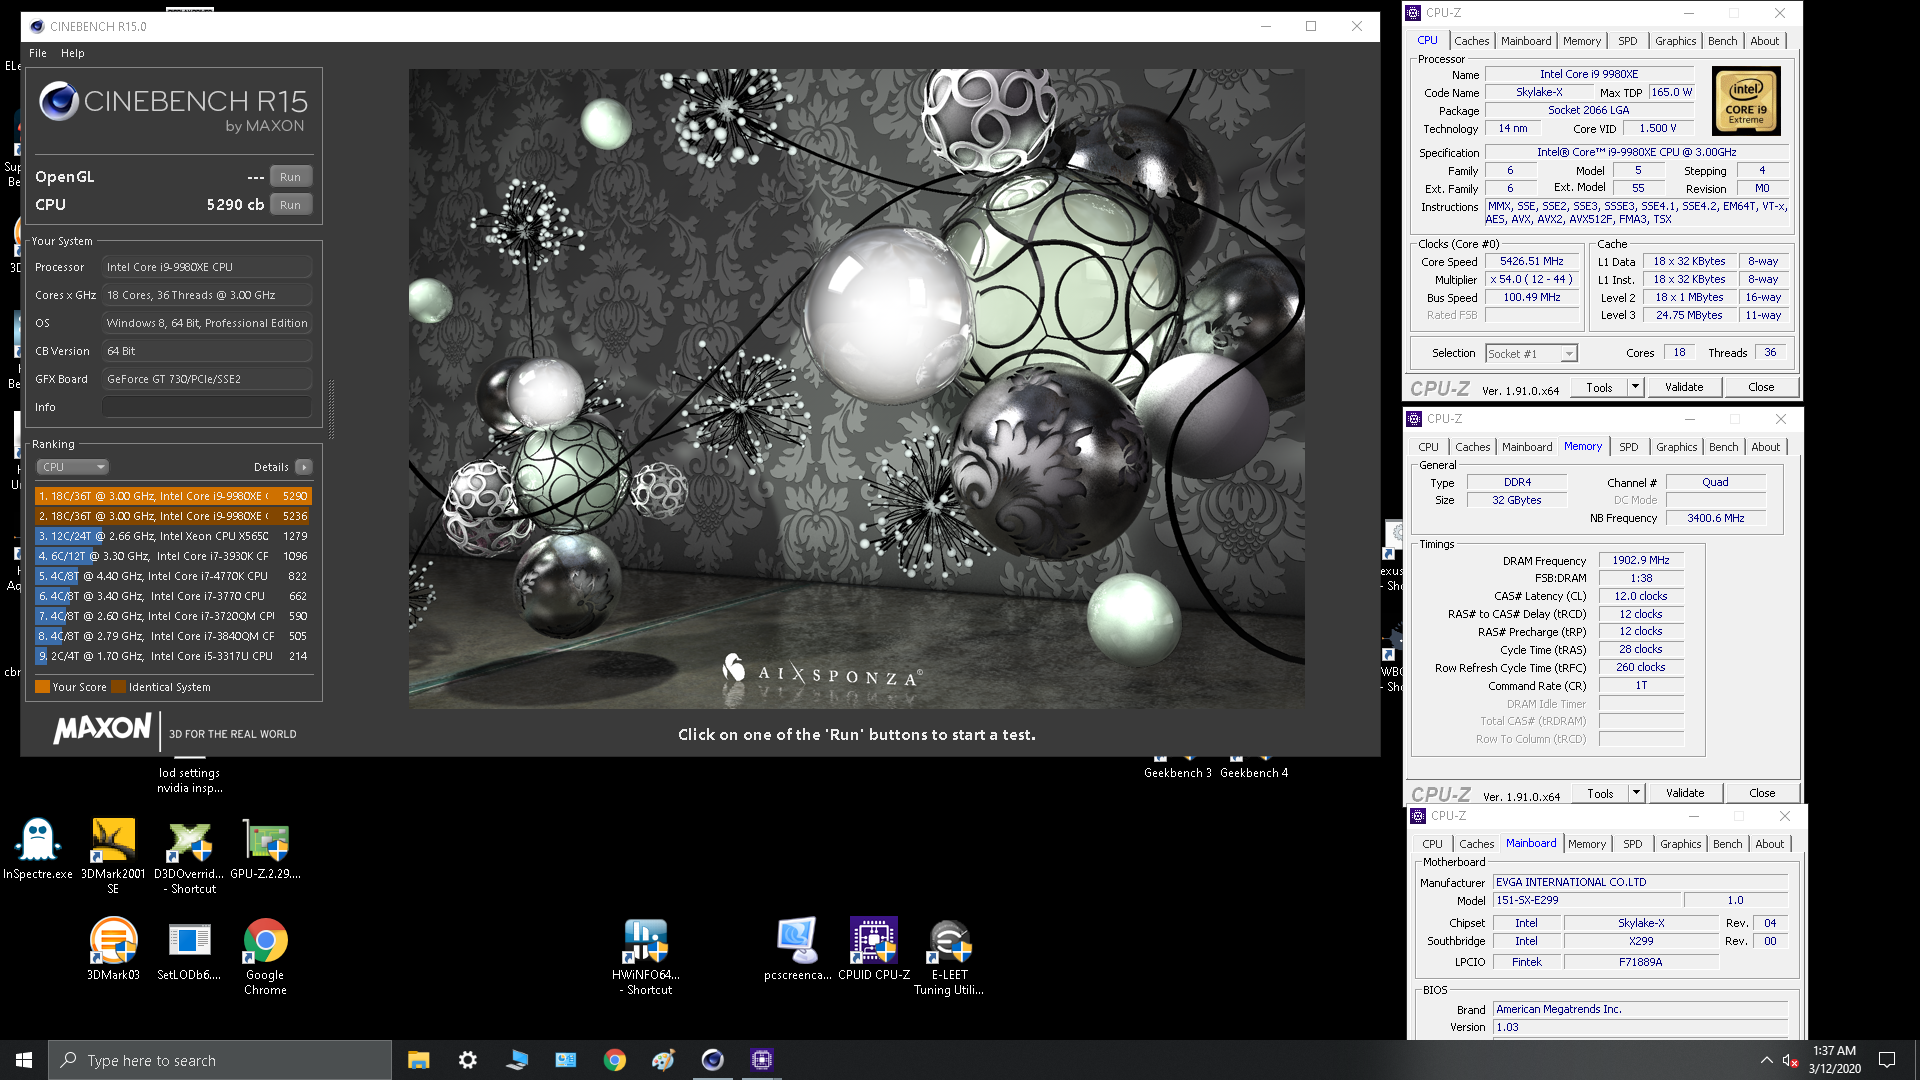Open Tools dropdown arrow top CPU-Z

(x=1635, y=387)
